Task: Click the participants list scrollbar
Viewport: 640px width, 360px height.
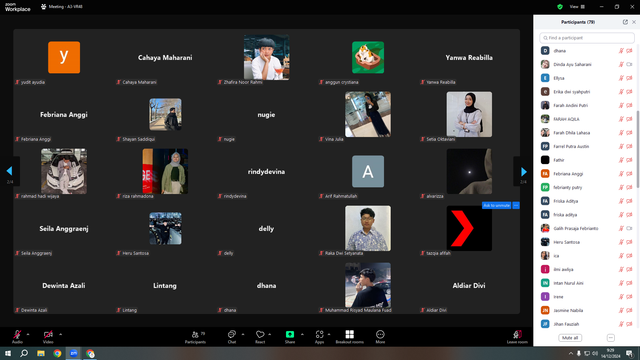Action: pyautogui.click(x=638, y=149)
